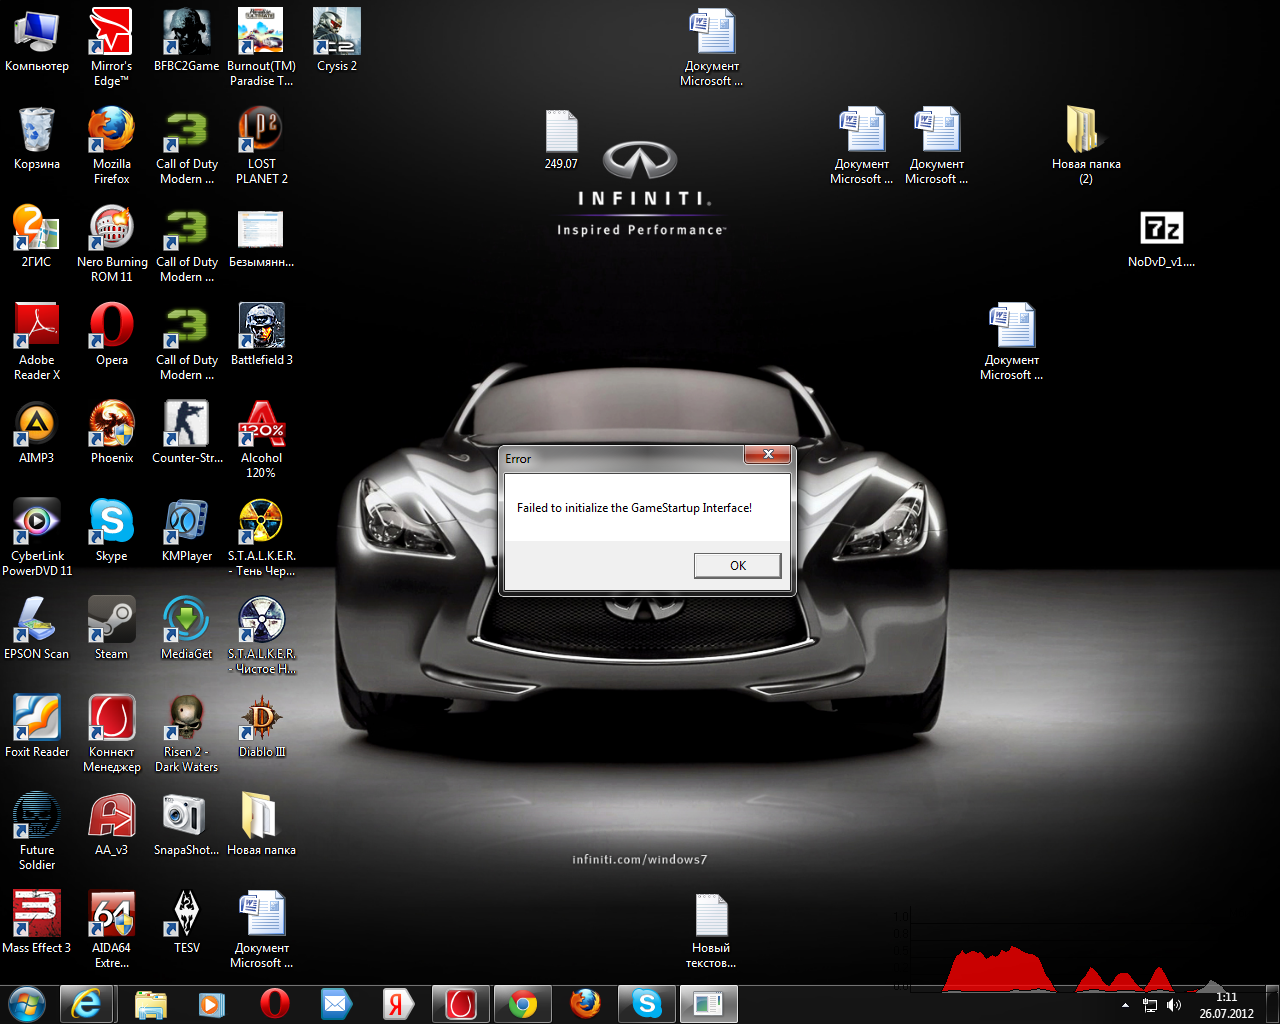Select the TESV Skyrim shortcut

click(x=187, y=922)
